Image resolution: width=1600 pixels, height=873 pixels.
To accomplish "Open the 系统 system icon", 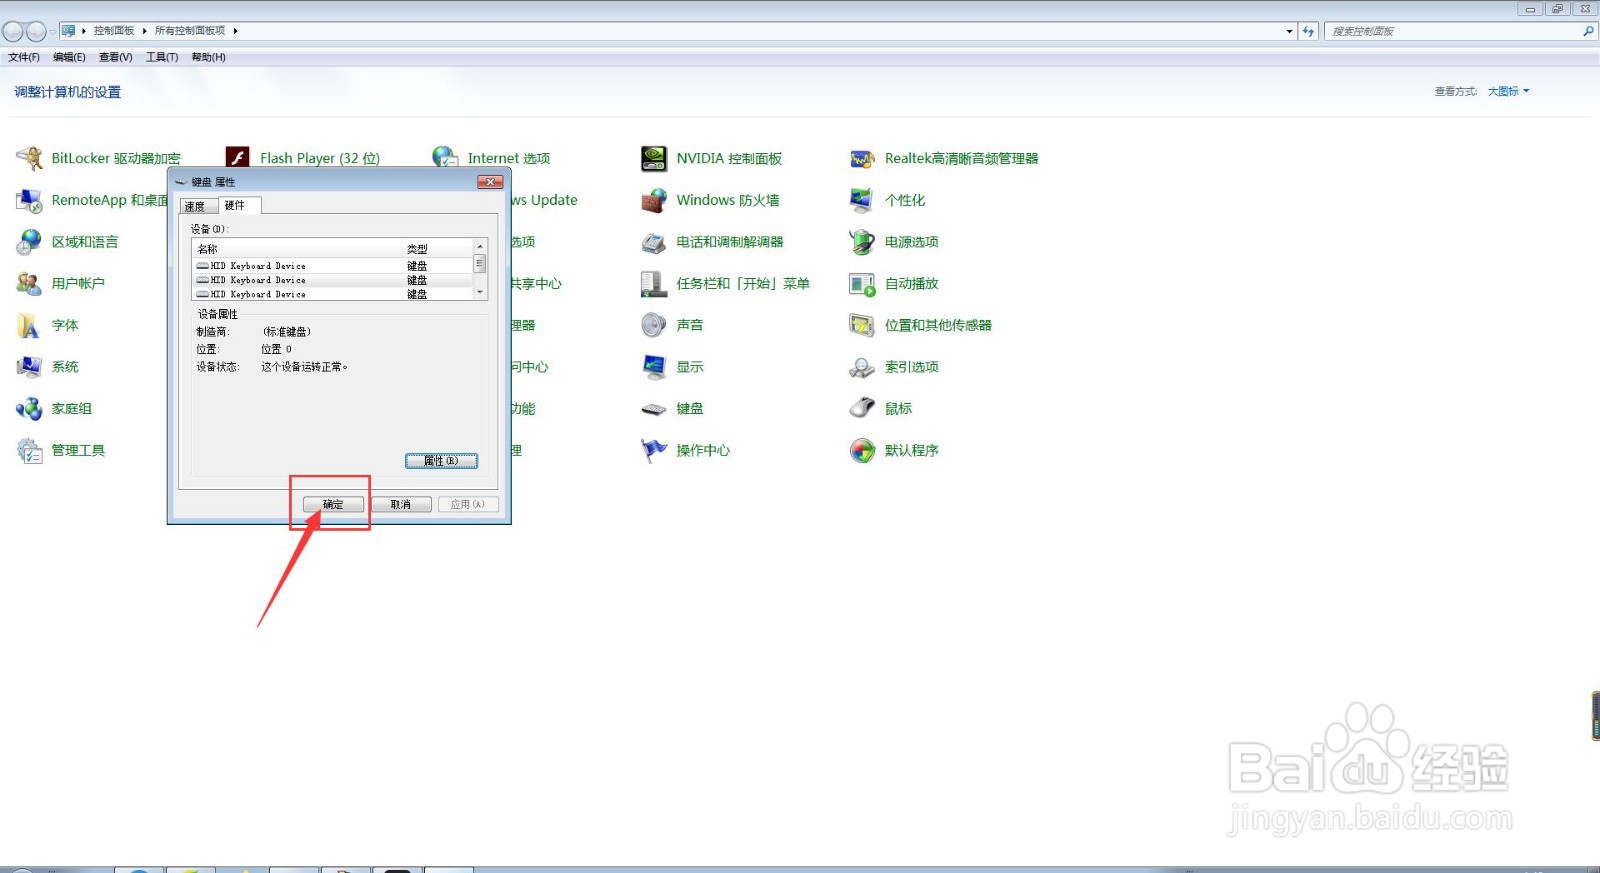I will [x=30, y=367].
